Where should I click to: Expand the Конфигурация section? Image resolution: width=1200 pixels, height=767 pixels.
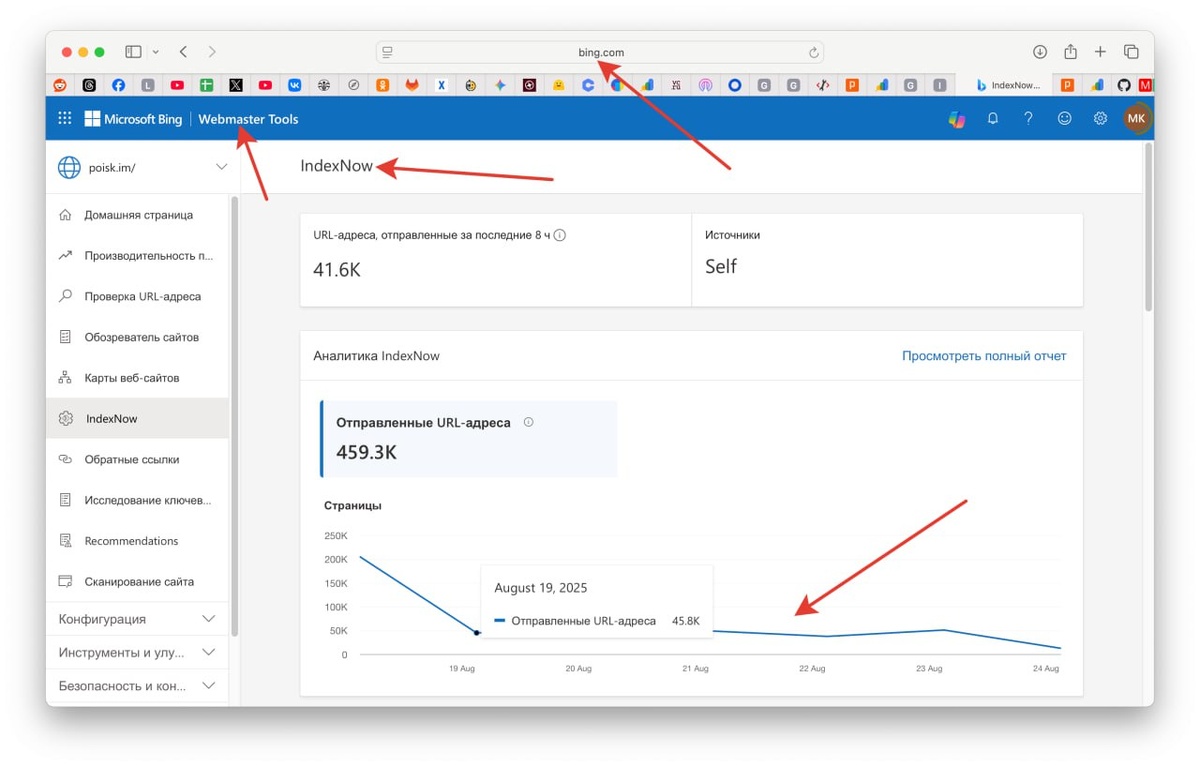pos(137,619)
